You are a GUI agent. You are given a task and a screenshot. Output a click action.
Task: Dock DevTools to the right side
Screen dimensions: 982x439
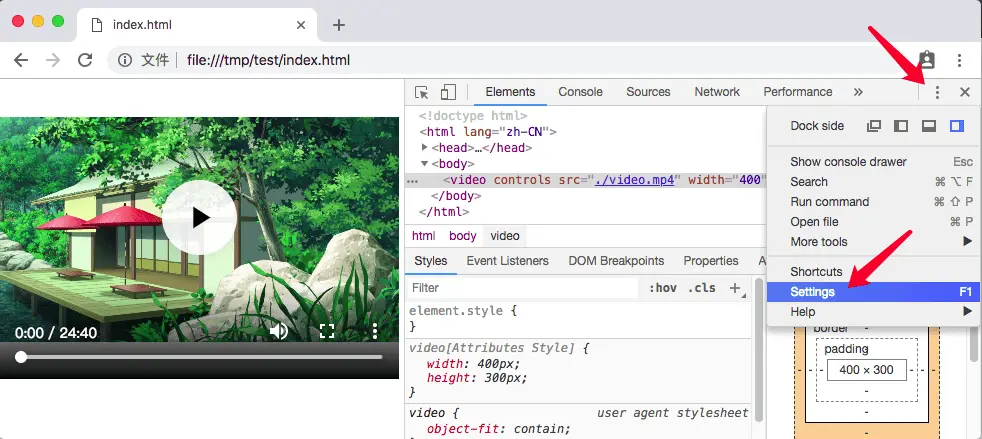tap(956, 126)
